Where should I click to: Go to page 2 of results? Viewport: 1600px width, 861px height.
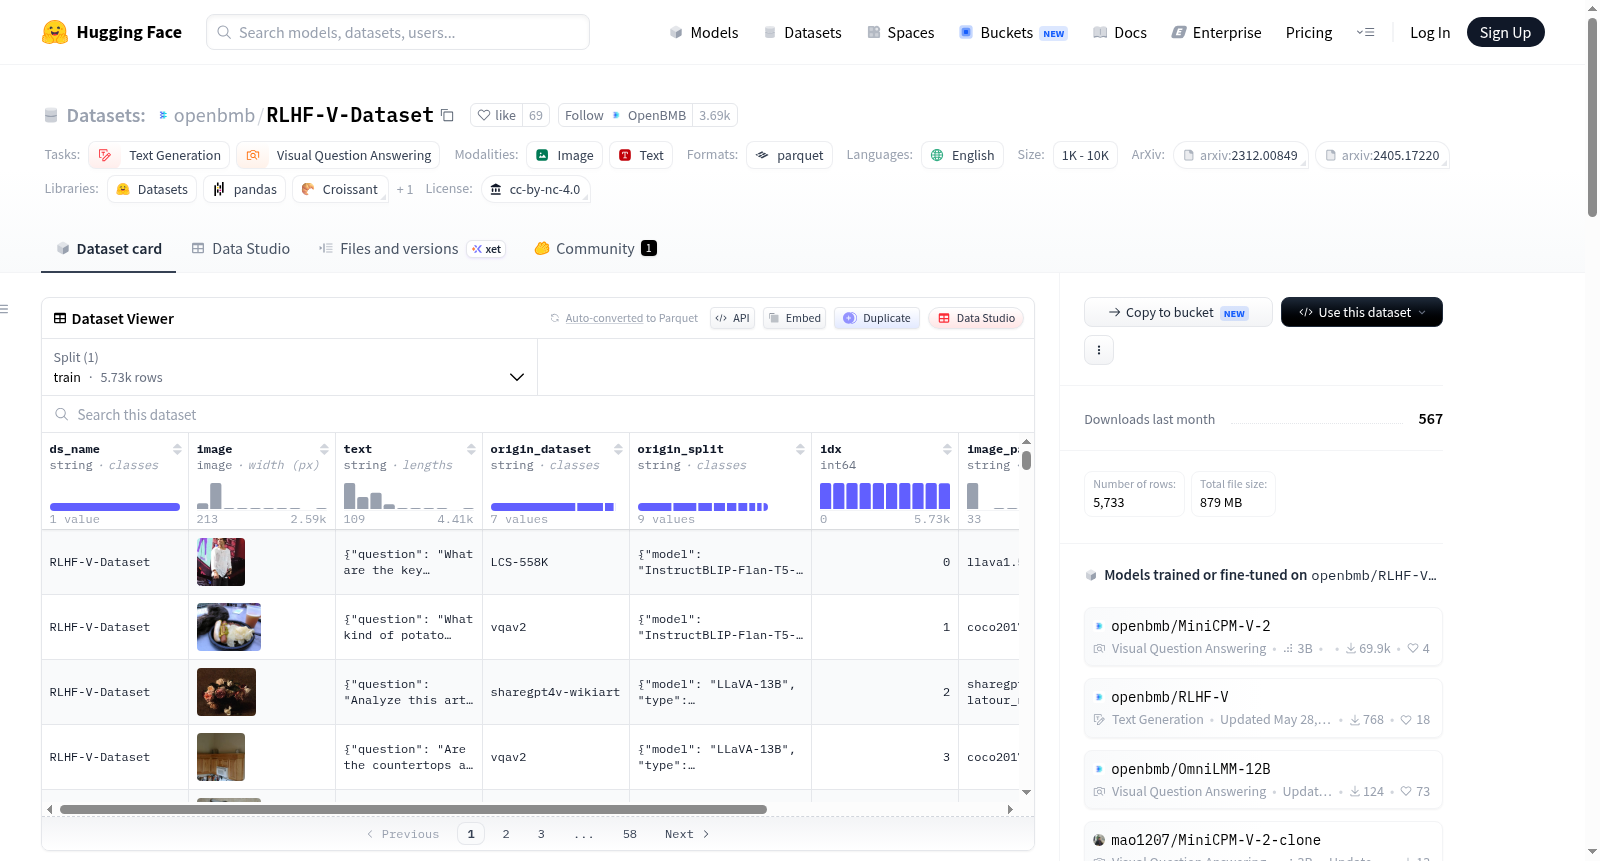pos(506,834)
